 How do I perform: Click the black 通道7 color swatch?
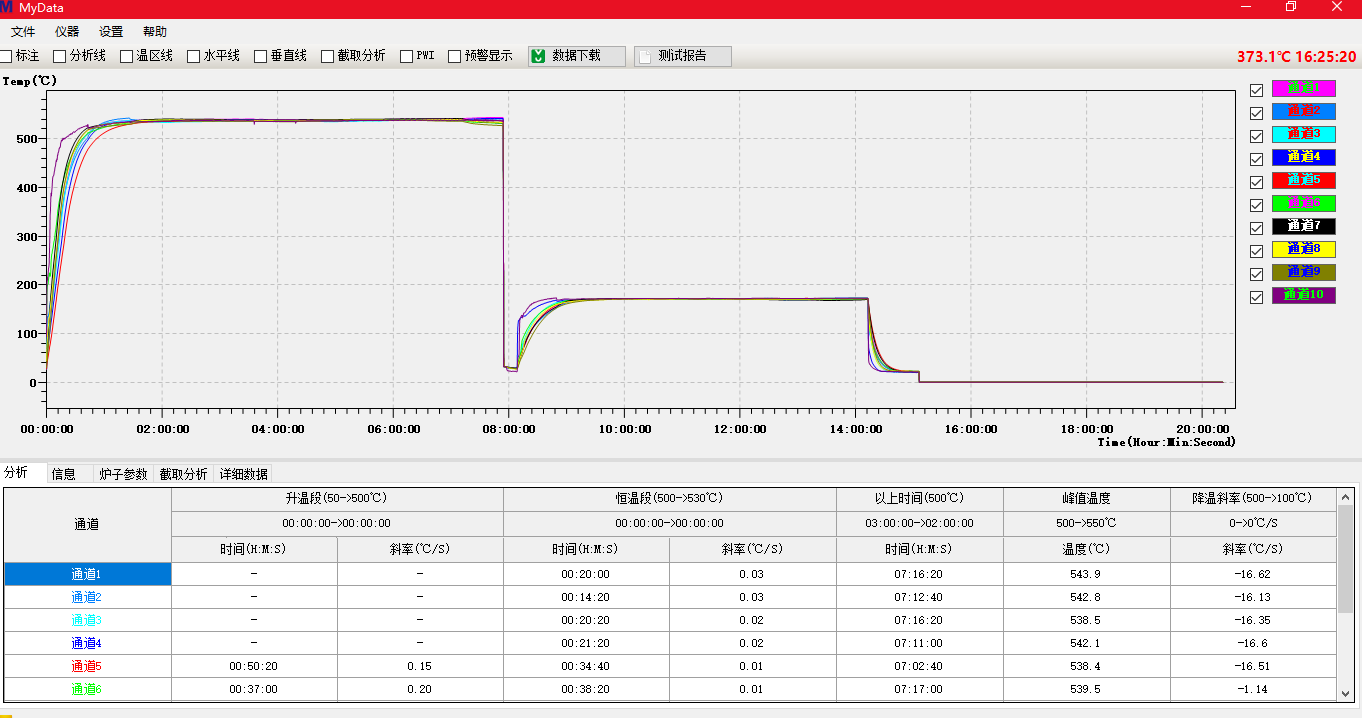(1303, 226)
